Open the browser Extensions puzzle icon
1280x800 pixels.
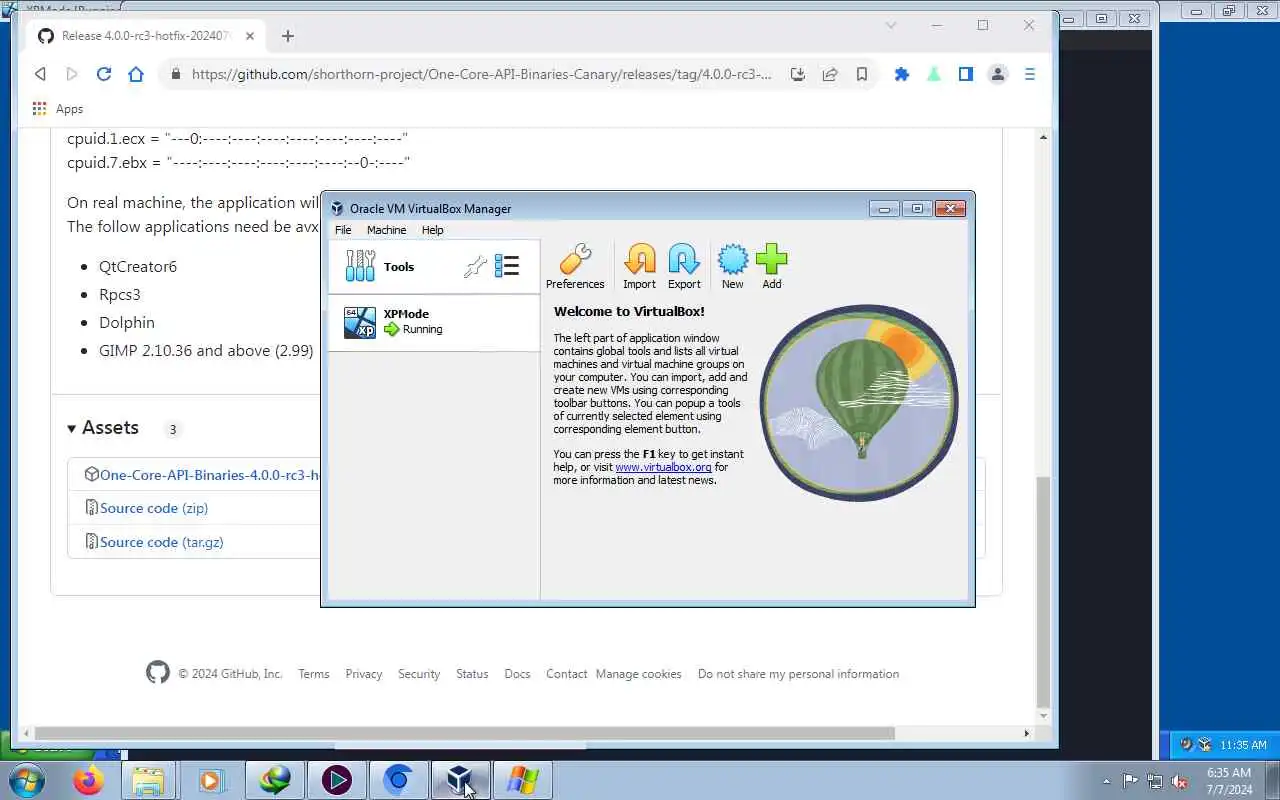point(902,74)
